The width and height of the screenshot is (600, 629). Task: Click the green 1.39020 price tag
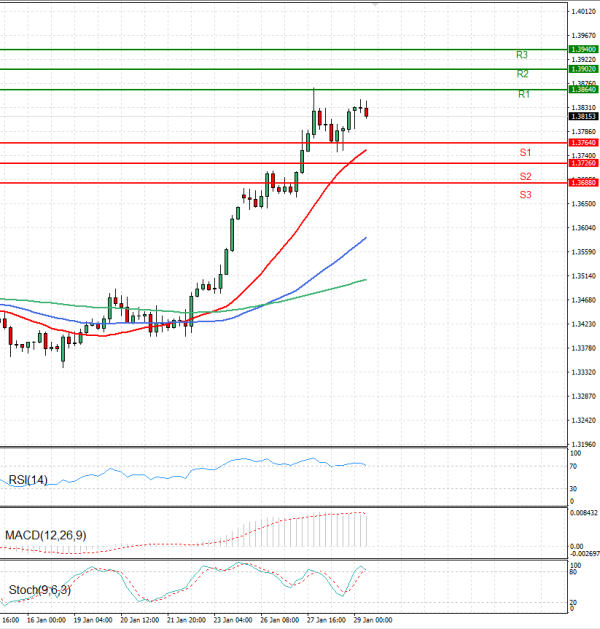[583, 69]
